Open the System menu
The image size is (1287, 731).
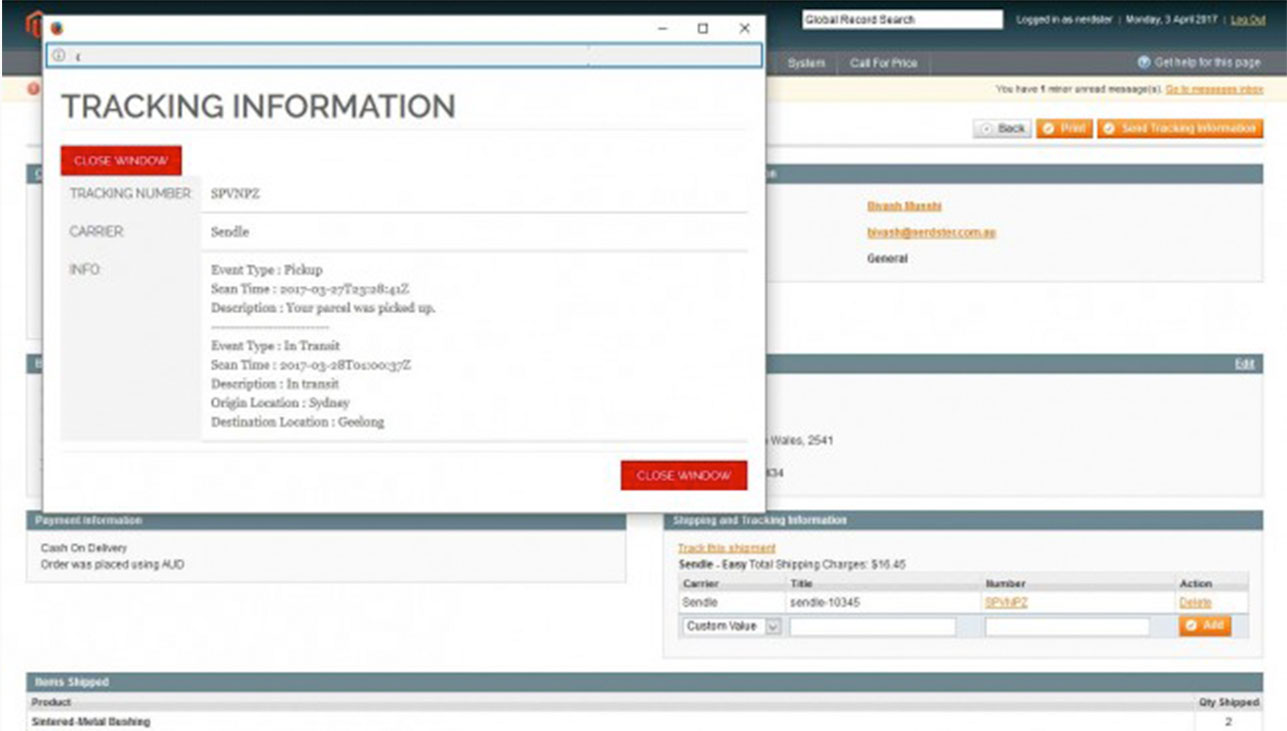click(x=806, y=63)
